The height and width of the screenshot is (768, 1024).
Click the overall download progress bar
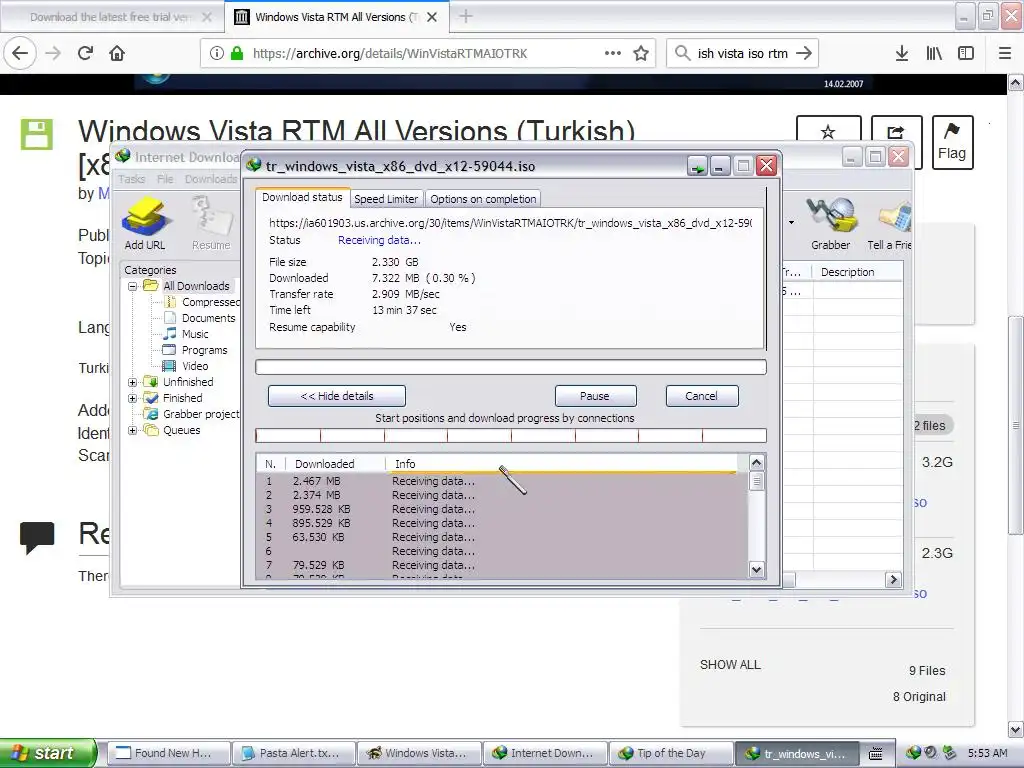pyautogui.click(x=511, y=367)
